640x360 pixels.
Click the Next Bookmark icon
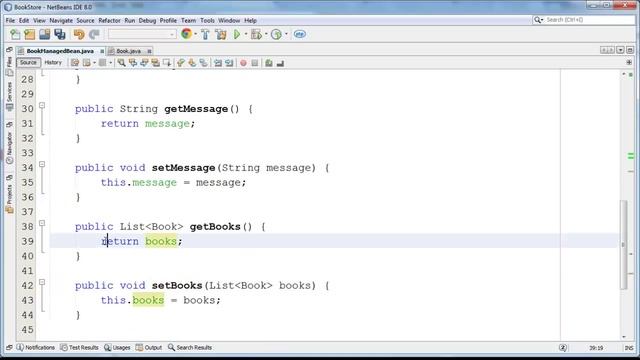point(192,62)
